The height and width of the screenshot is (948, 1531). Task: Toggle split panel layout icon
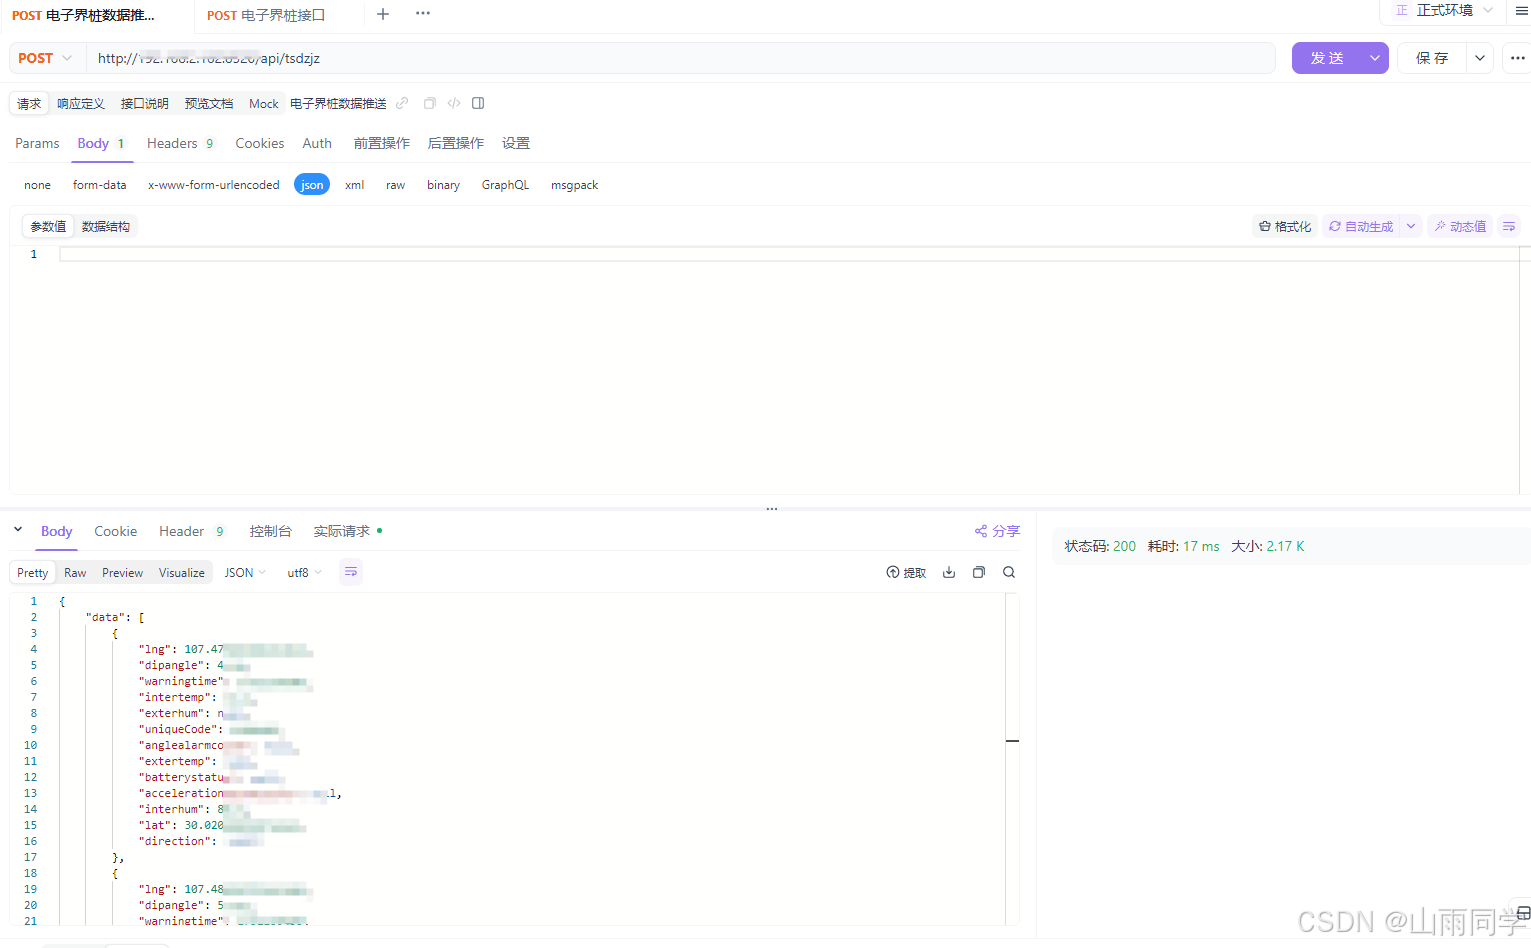(x=478, y=103)
